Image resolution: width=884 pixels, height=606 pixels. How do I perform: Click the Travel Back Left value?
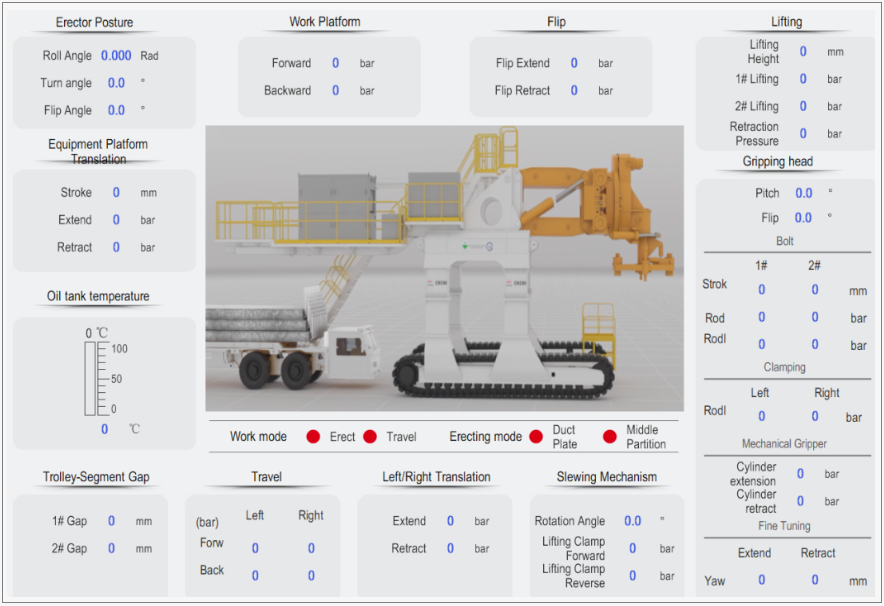[255, 576]
